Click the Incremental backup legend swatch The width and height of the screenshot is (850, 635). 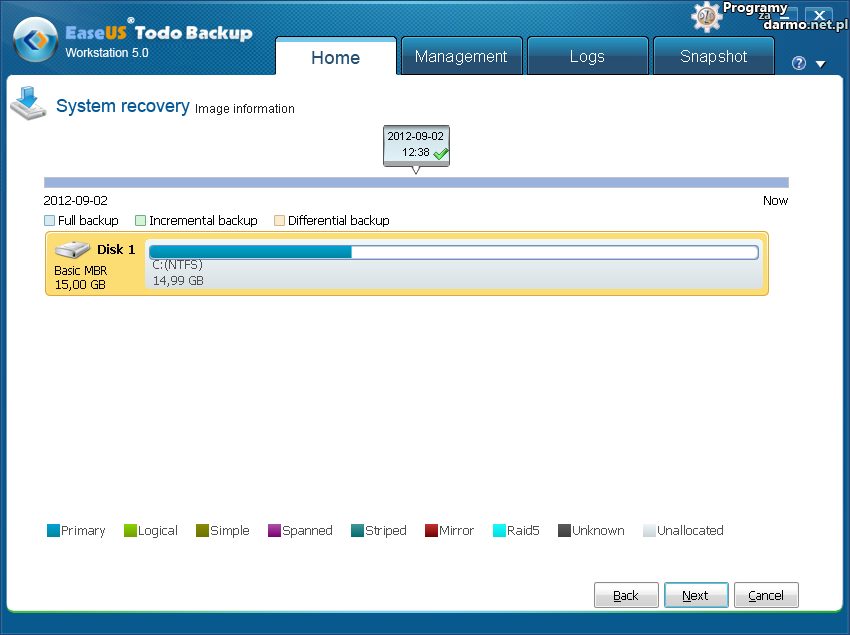click(141, 221)
